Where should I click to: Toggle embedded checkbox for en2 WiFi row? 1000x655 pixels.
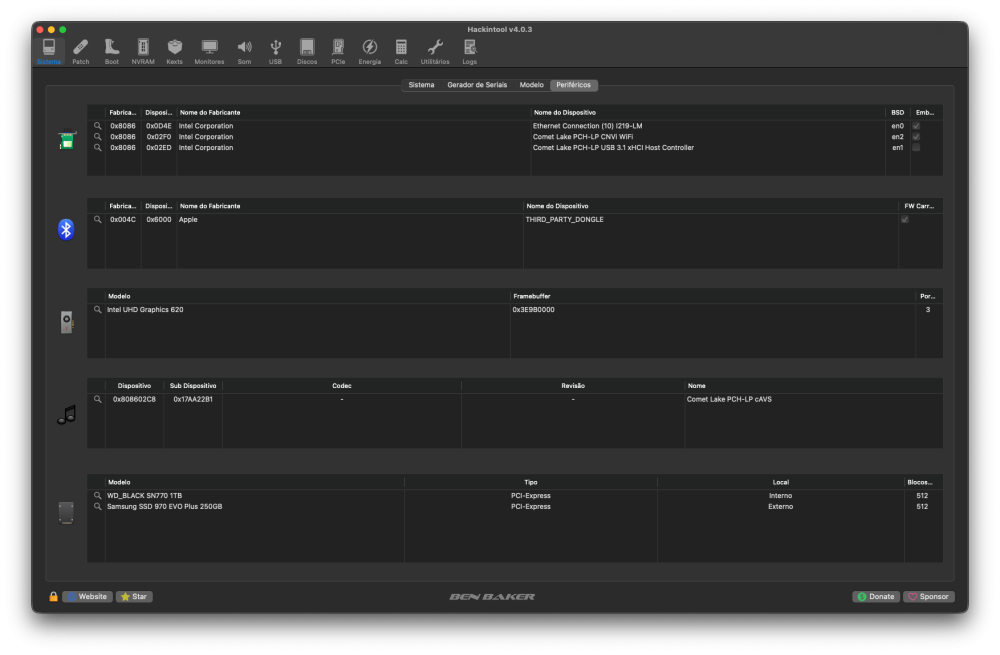coord(916,136)
